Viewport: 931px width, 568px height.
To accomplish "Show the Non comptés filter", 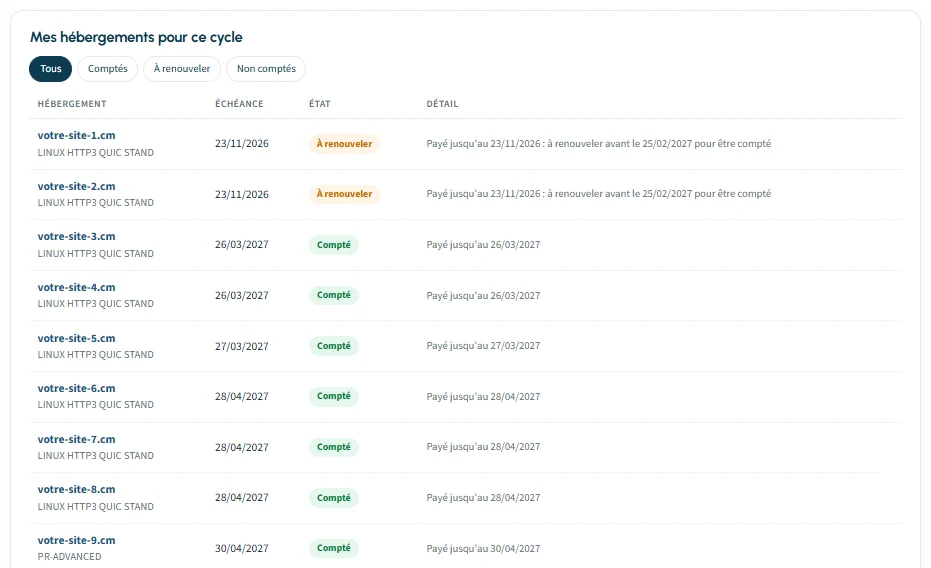I will (266, 69).
